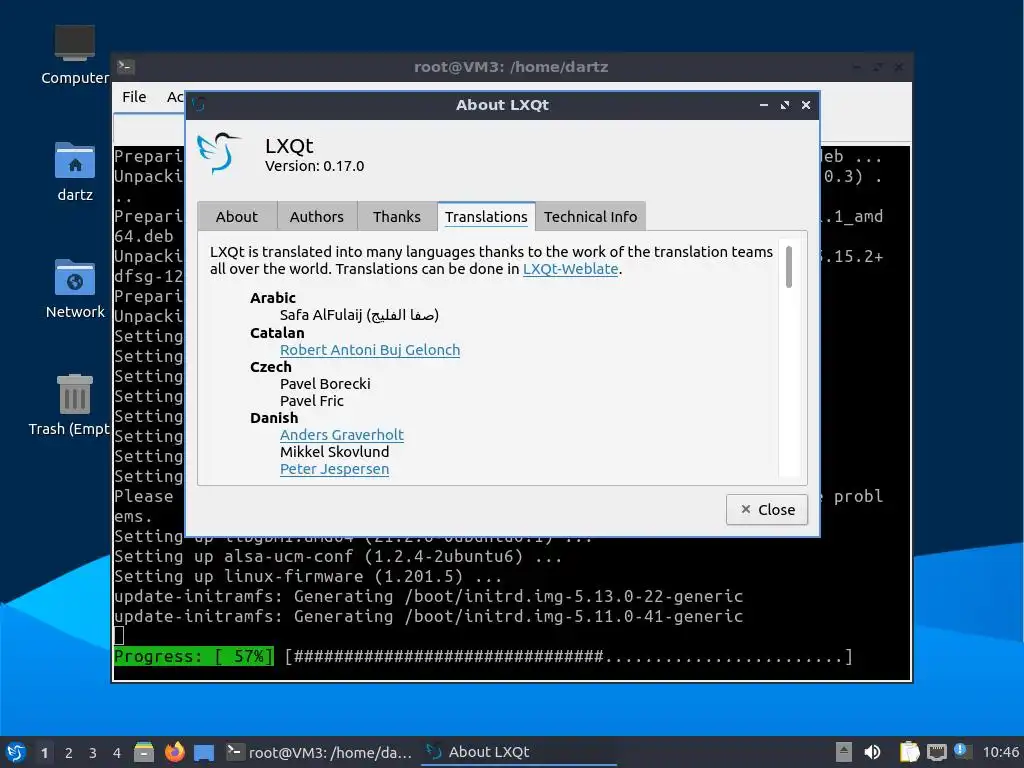
Task: Click the LXQt hummingbird logo
Action: [218, 153]
